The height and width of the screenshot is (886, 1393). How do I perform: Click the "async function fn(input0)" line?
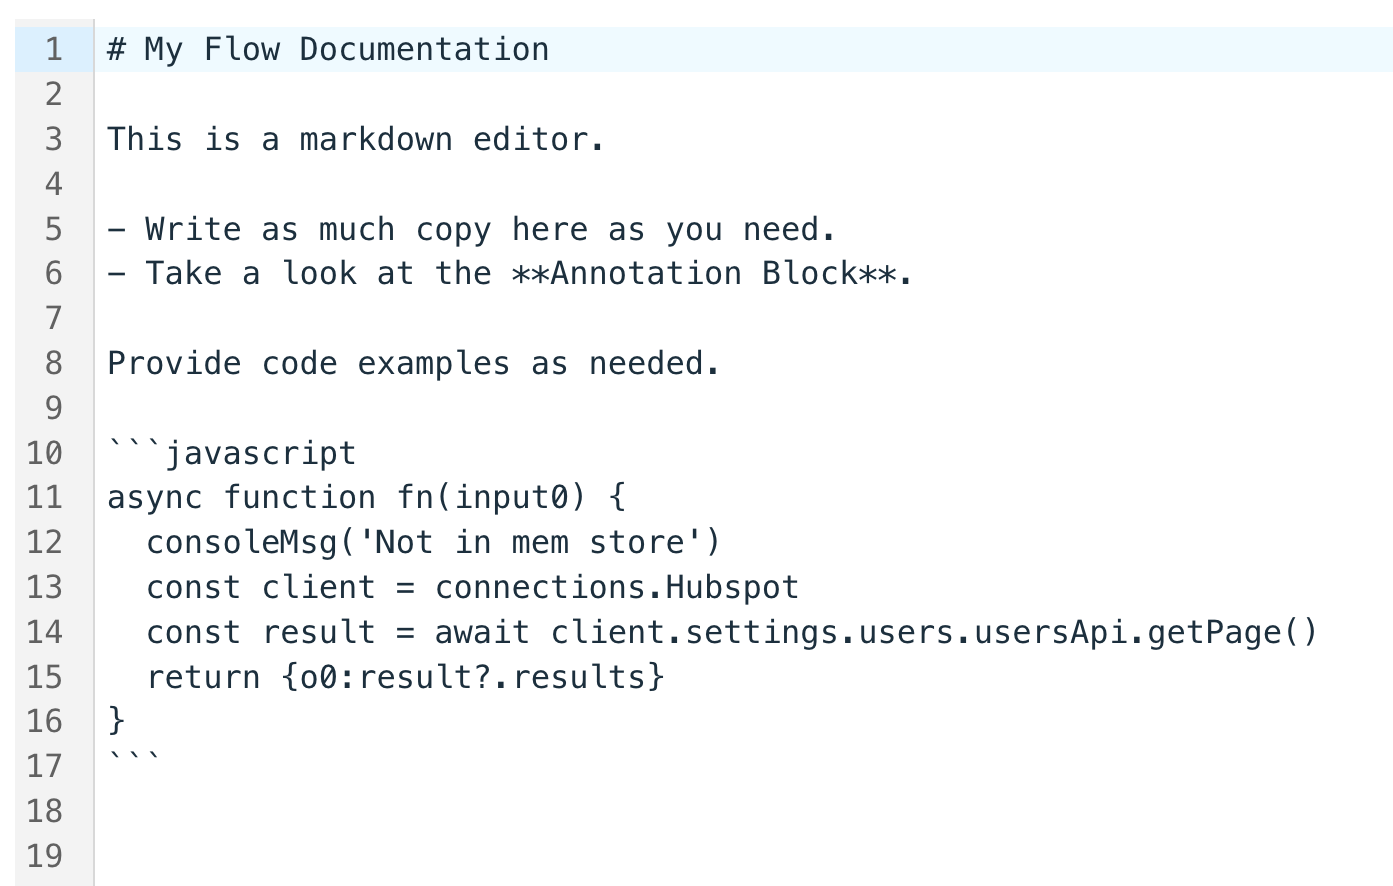pos(365,497)
